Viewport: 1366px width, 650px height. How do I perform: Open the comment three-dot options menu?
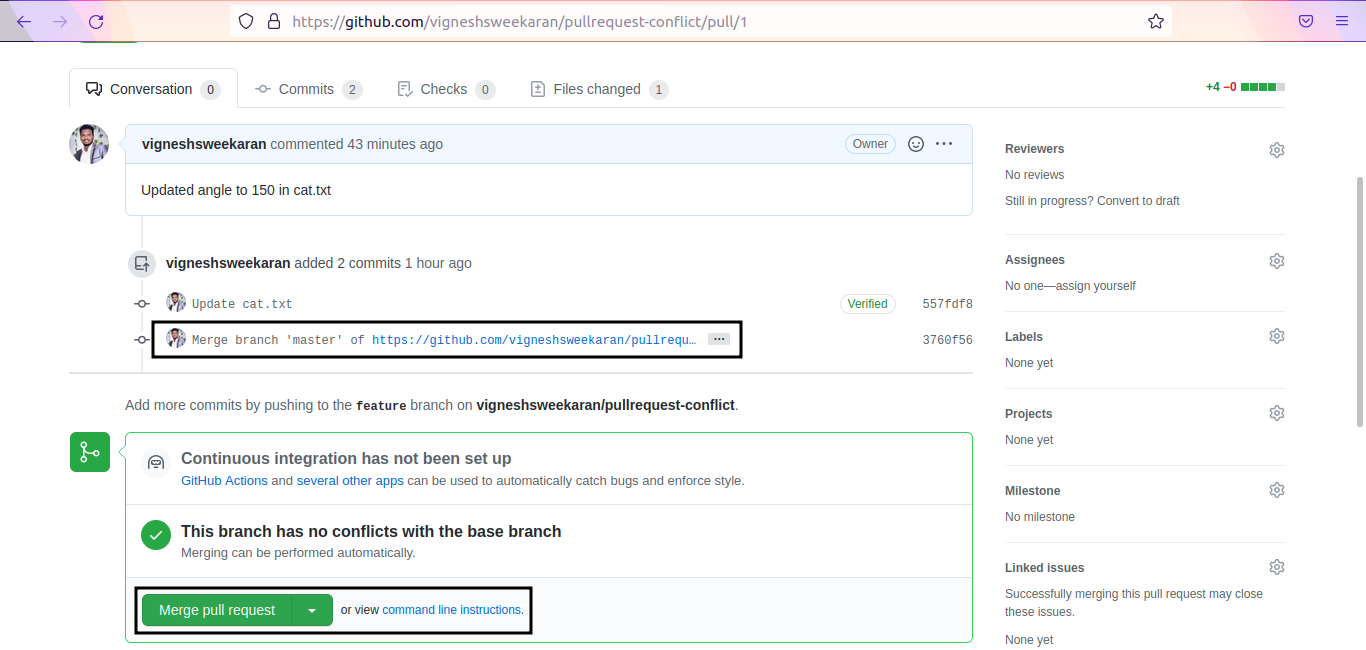click(944, 144)
